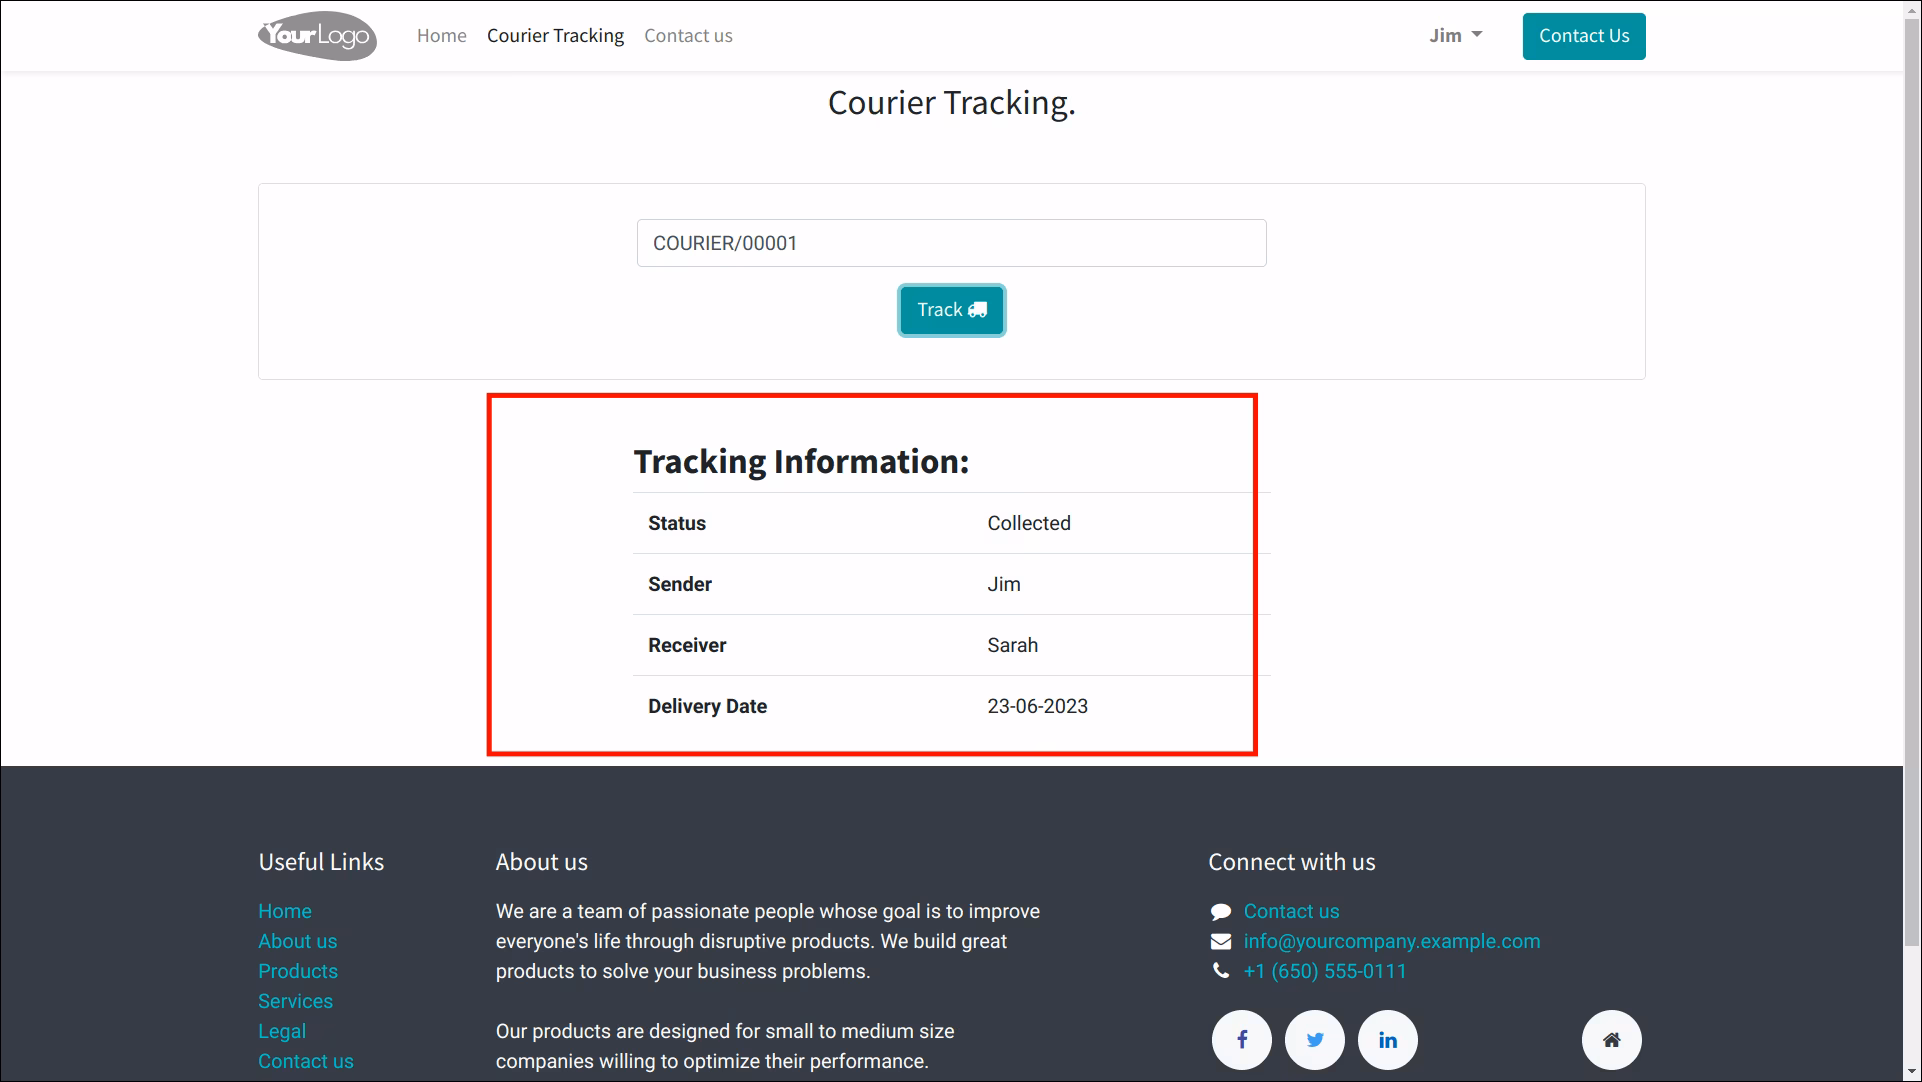The height and width of the screenshot is (1082, 1922).
Task: Click the speech bubble icon beside Contact us
Action: [1221, 912]
